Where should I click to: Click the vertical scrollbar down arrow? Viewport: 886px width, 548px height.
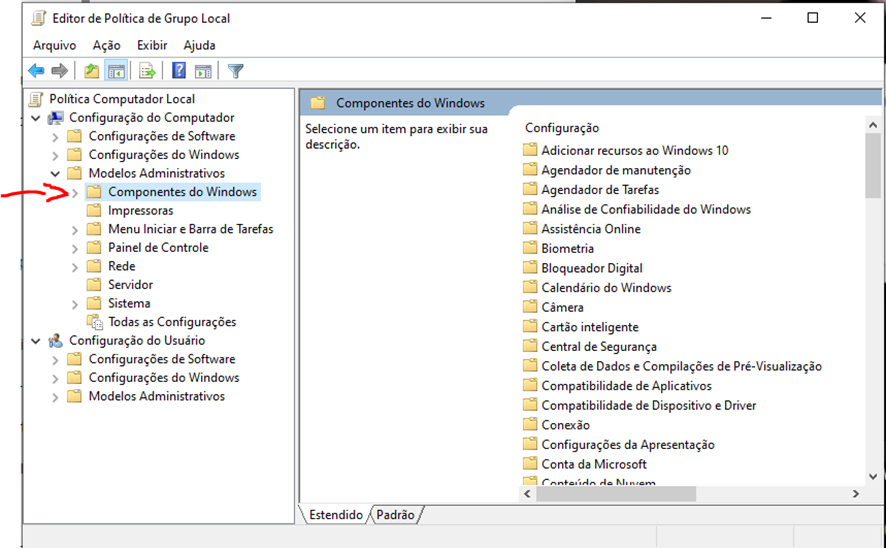click(x=873, y=476)
